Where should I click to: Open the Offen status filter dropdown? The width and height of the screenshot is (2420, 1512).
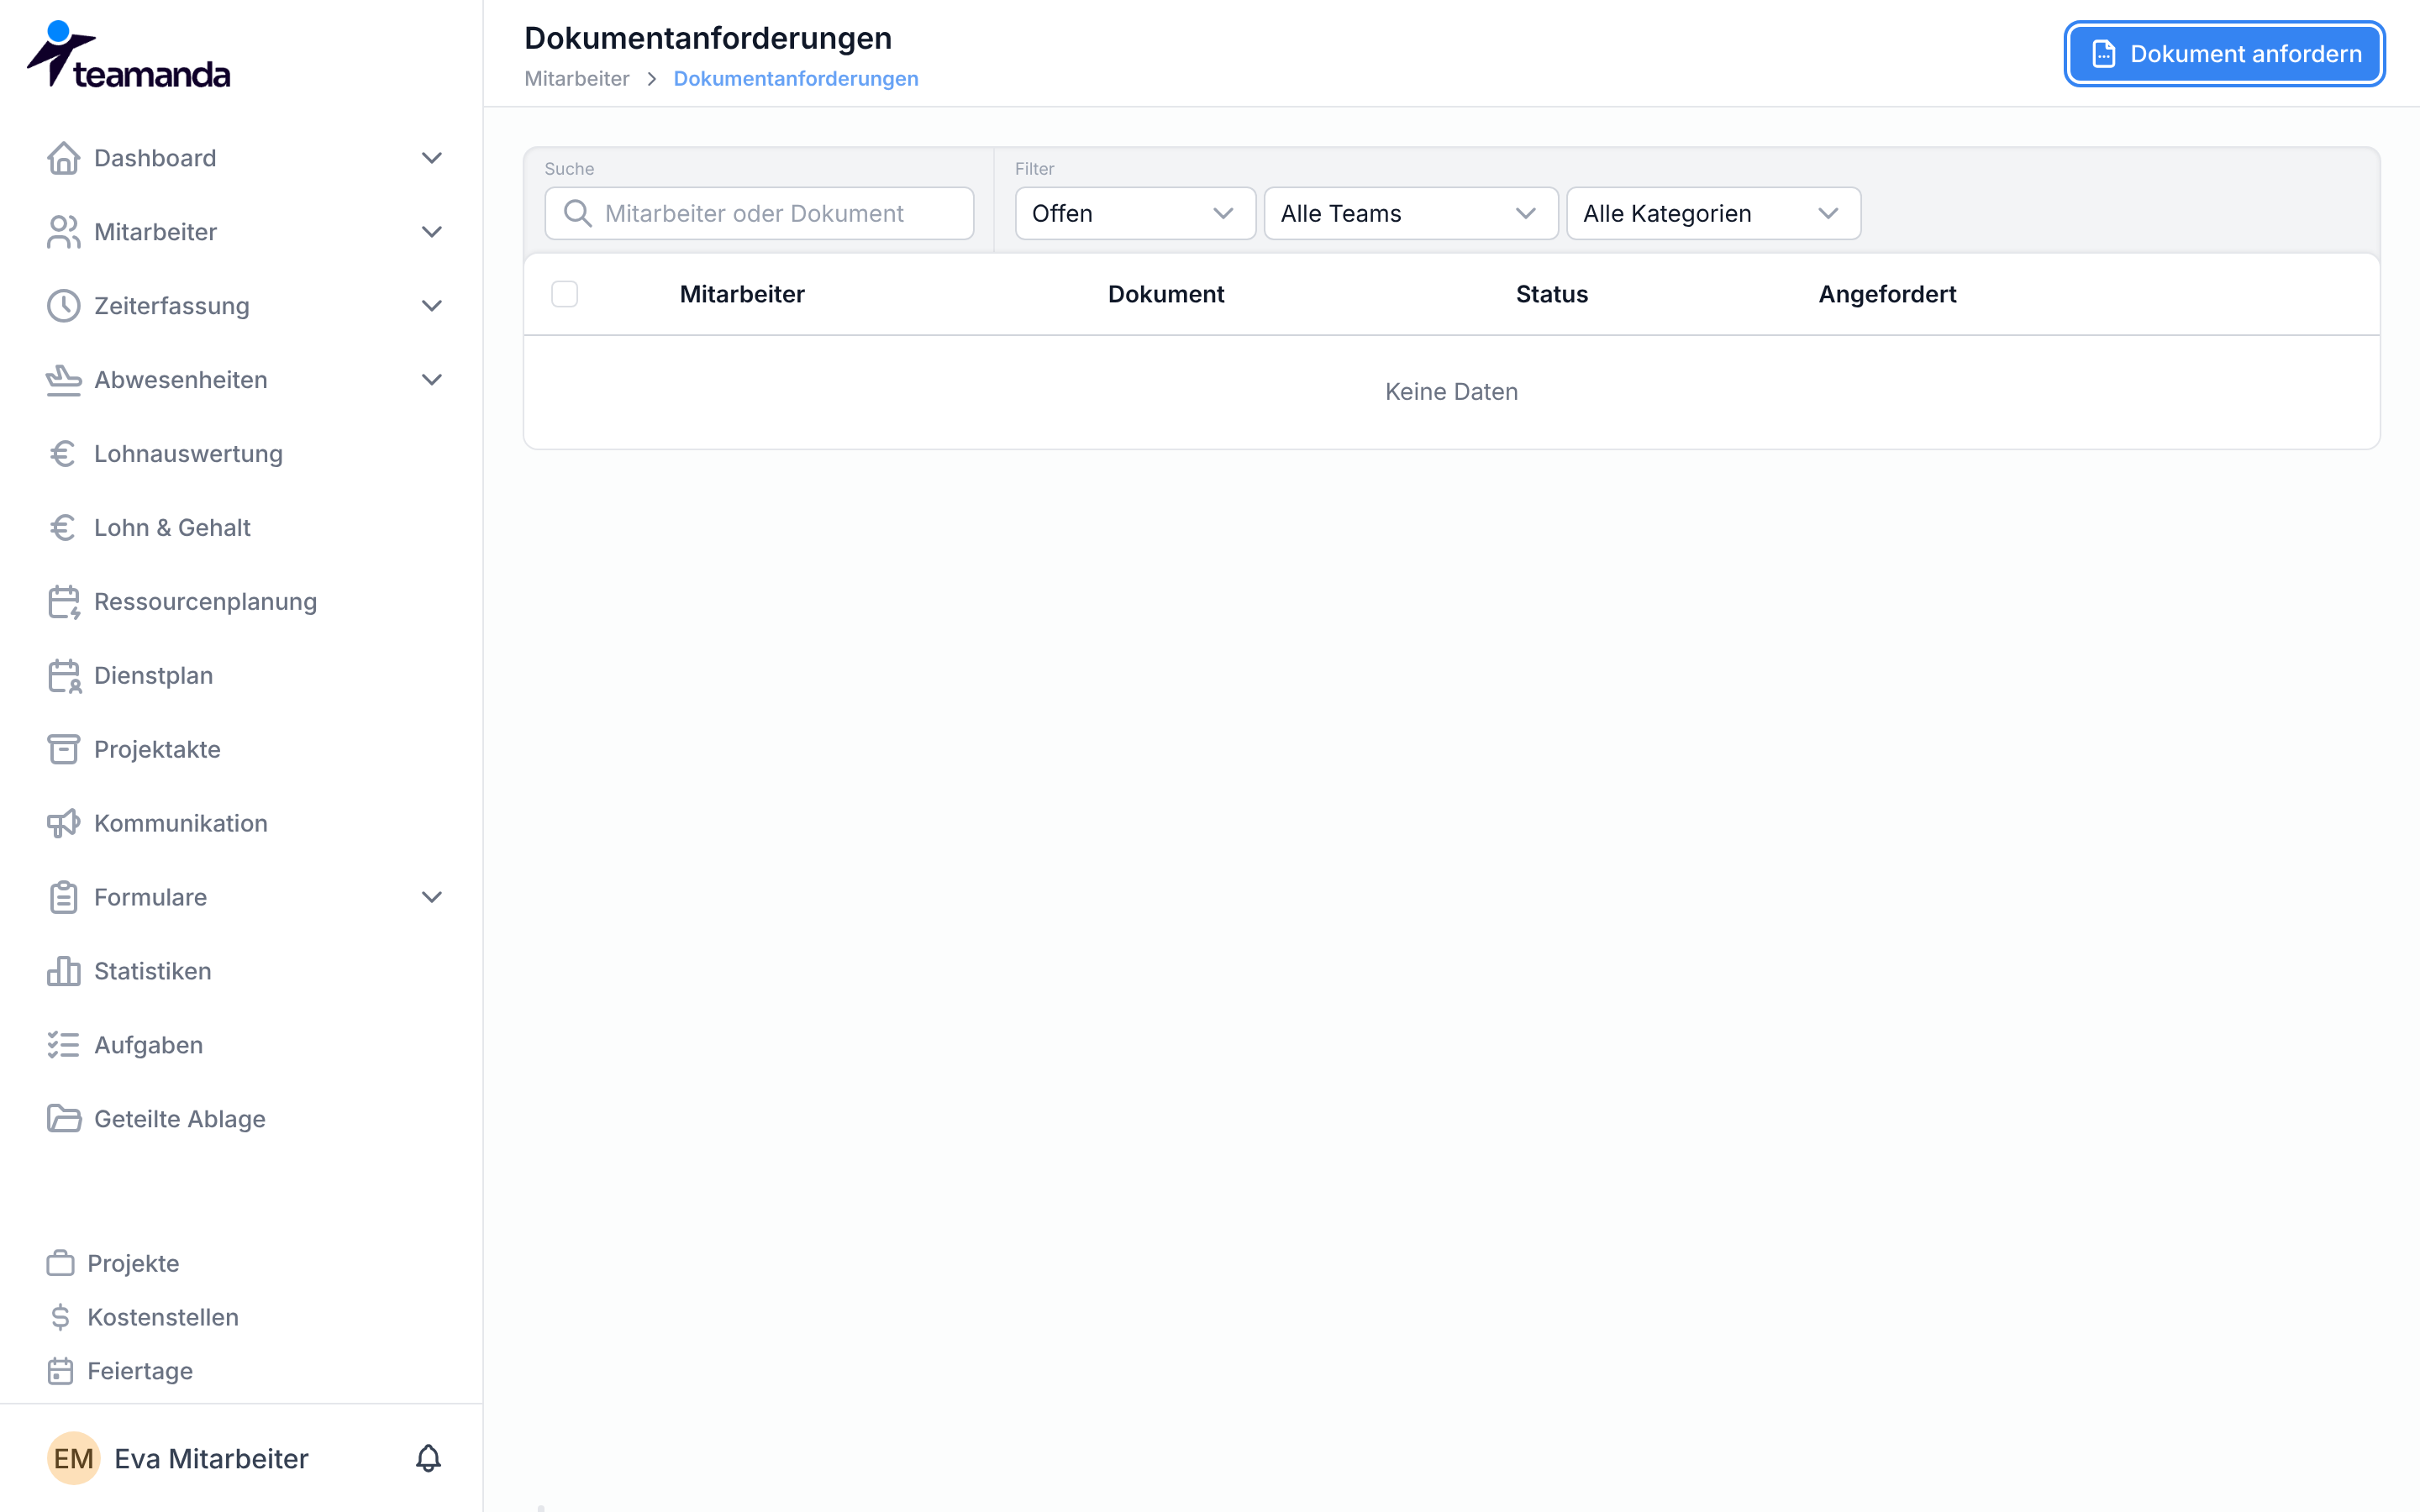click(1135, 213)
